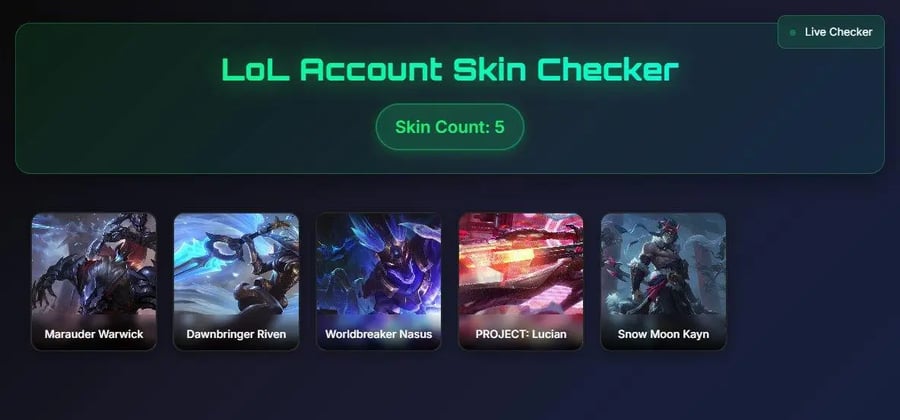Open the PROJECT: Lucian skin artwork
Image resolution: width=900 pixels, height=420 pixels.
[x=521, y=264]
